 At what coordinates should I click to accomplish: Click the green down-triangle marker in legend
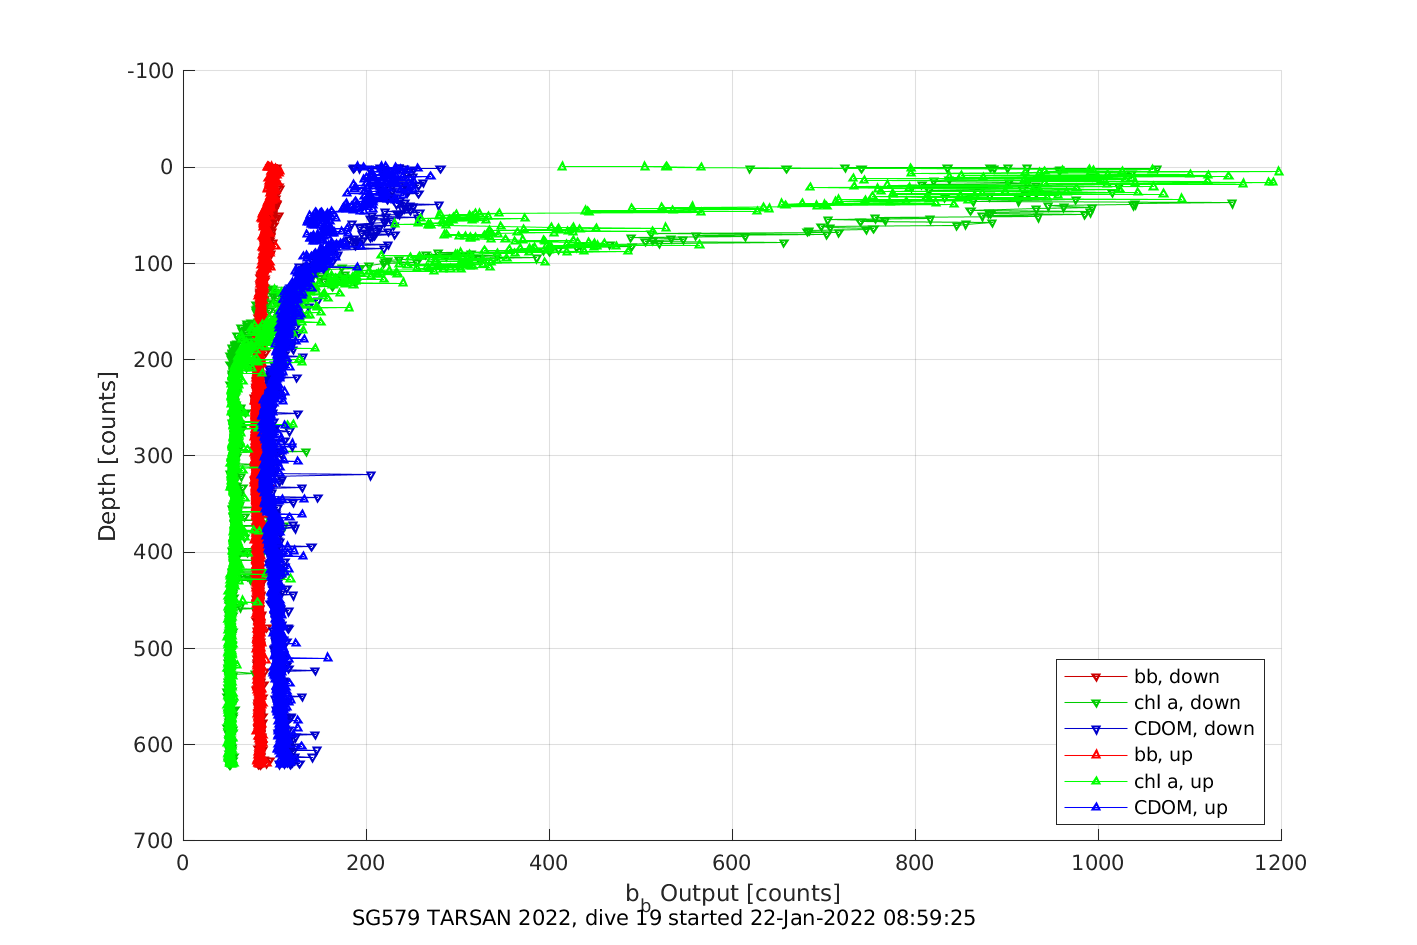(1095, 703)
